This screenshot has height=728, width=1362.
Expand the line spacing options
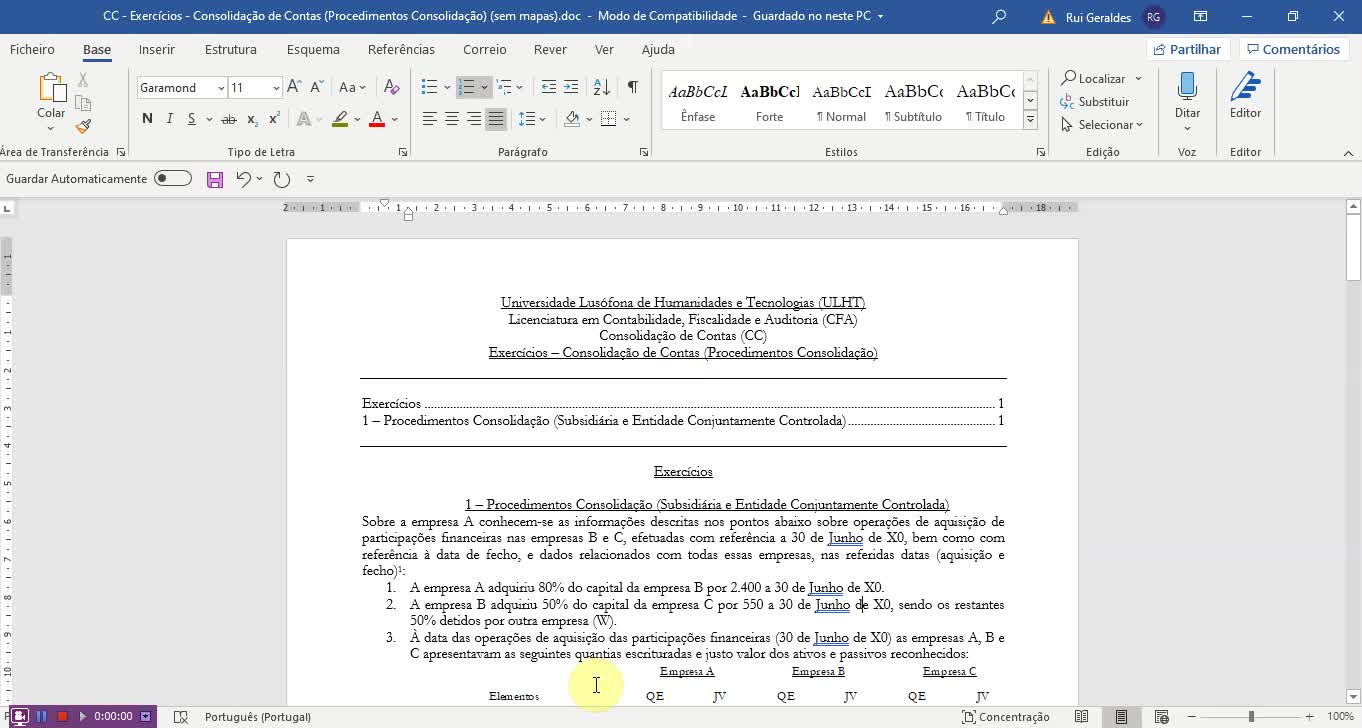541,119
